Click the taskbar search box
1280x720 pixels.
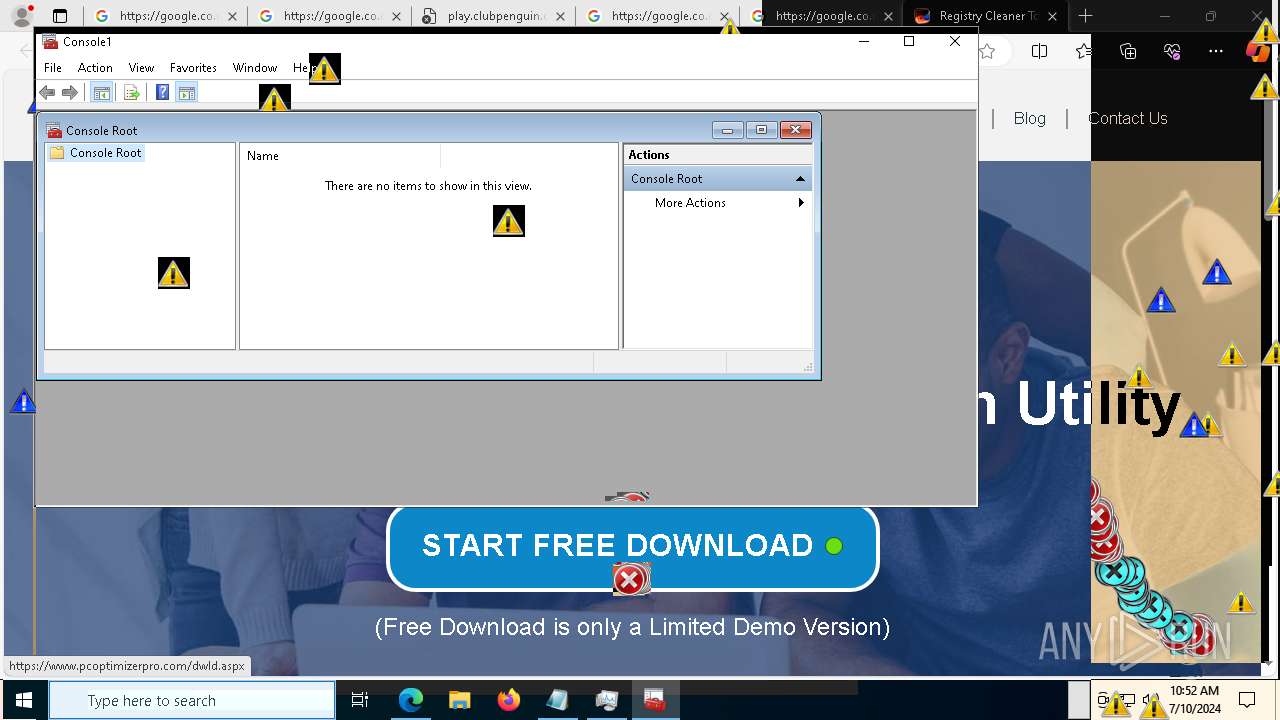[x=192, y=700]
